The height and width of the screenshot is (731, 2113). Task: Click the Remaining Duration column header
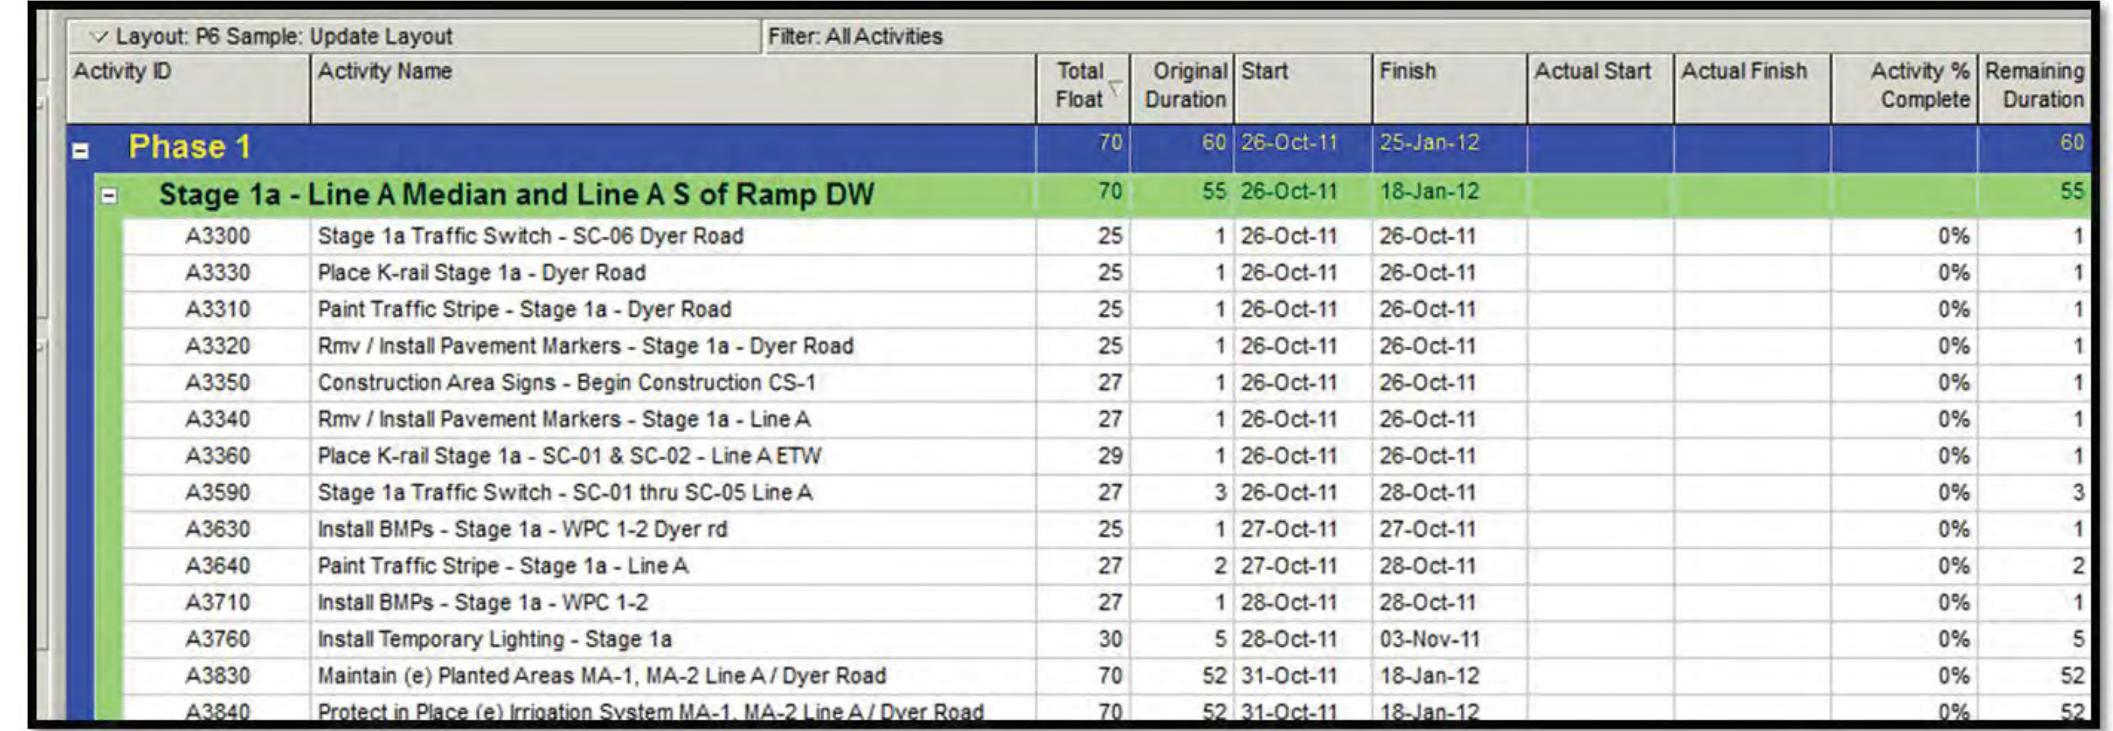(2034, 86)
